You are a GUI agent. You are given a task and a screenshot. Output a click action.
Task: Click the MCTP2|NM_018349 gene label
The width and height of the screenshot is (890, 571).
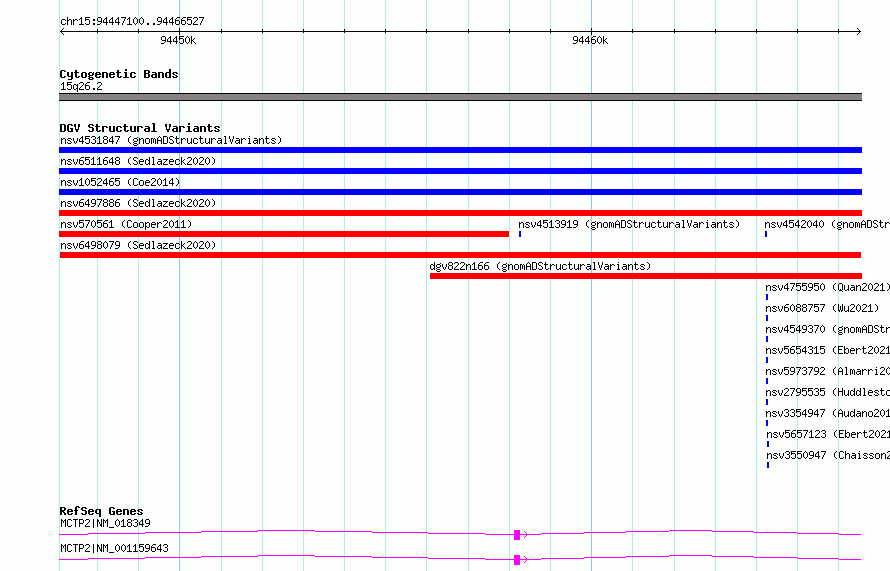click(x=105, y=523)
